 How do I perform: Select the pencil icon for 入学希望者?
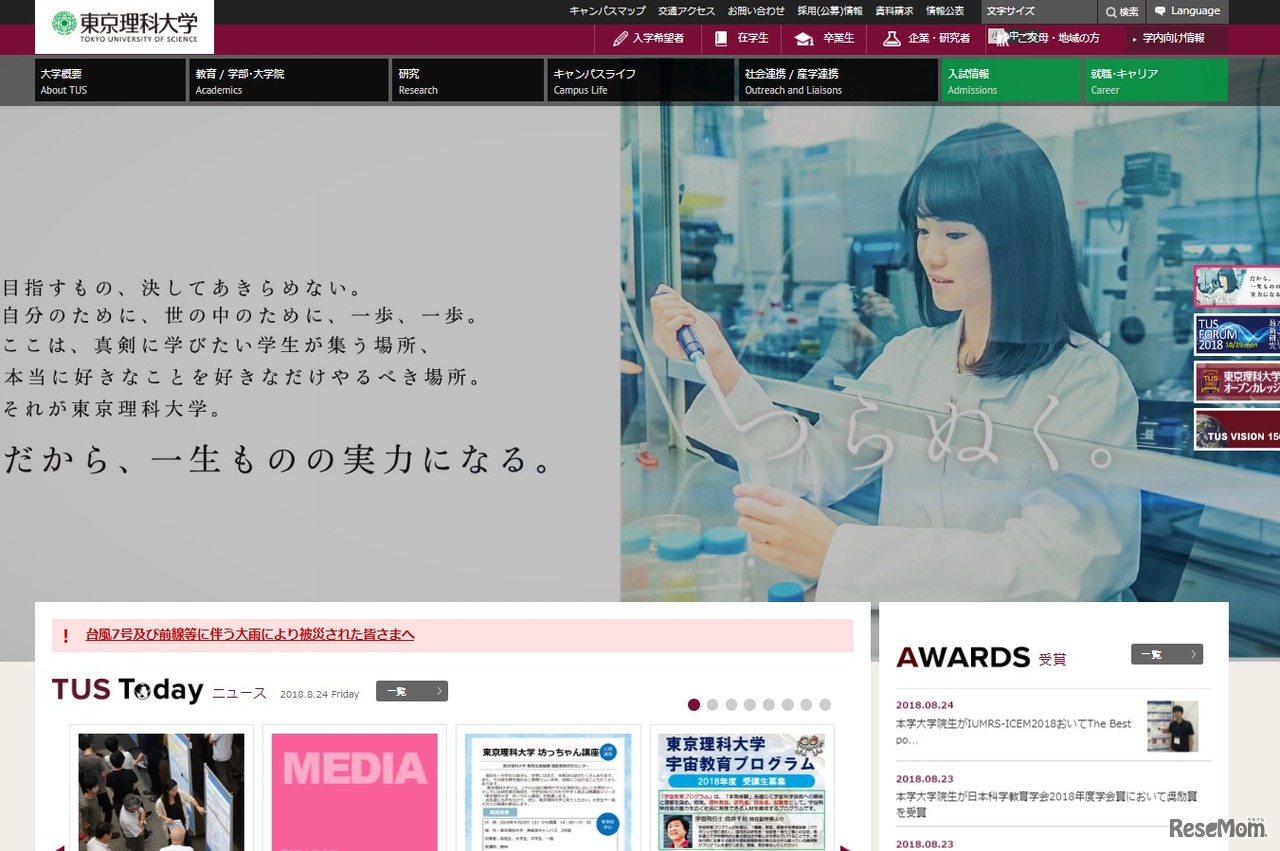pos(620,39)
